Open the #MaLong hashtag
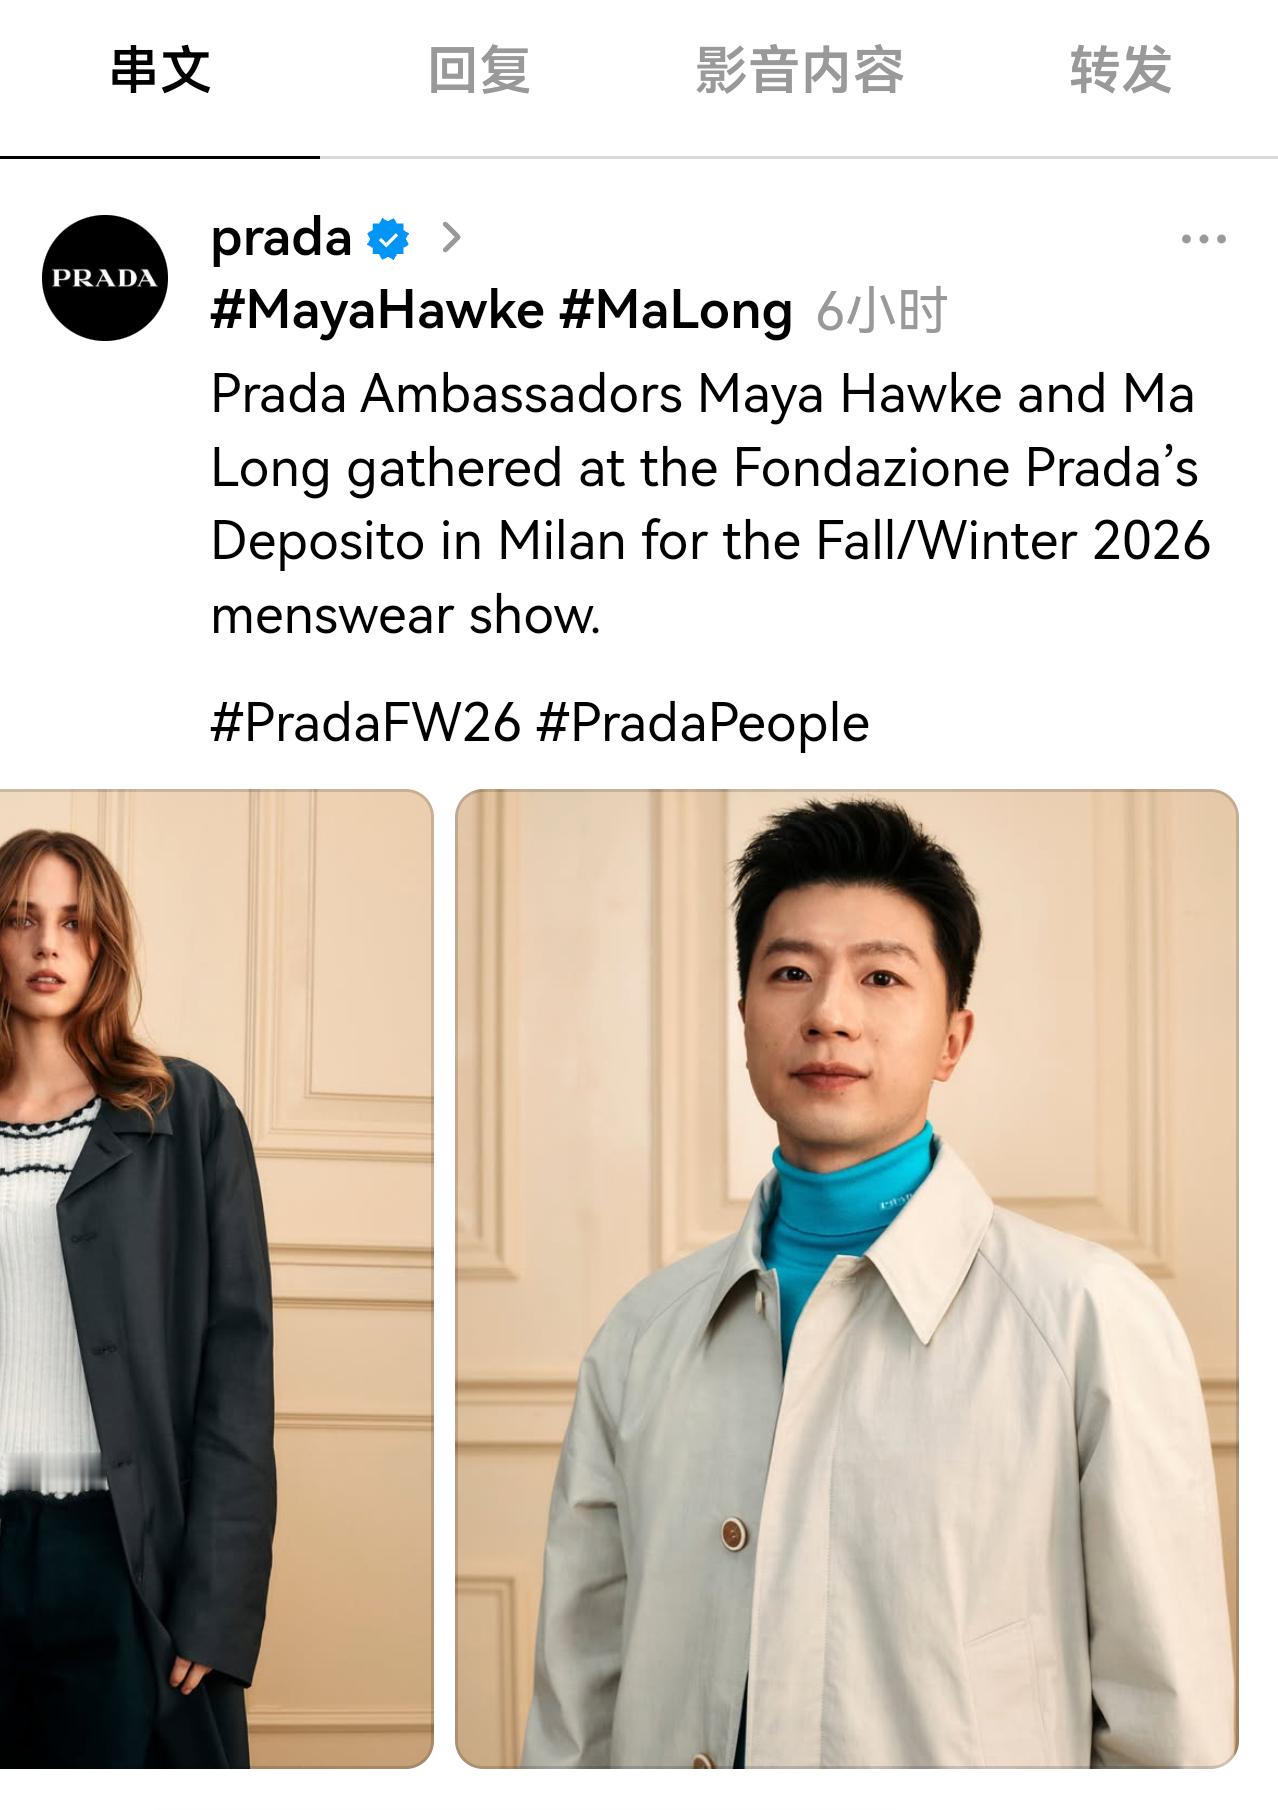This screenshot has width=1278, height=1810. tap(676, 311)
